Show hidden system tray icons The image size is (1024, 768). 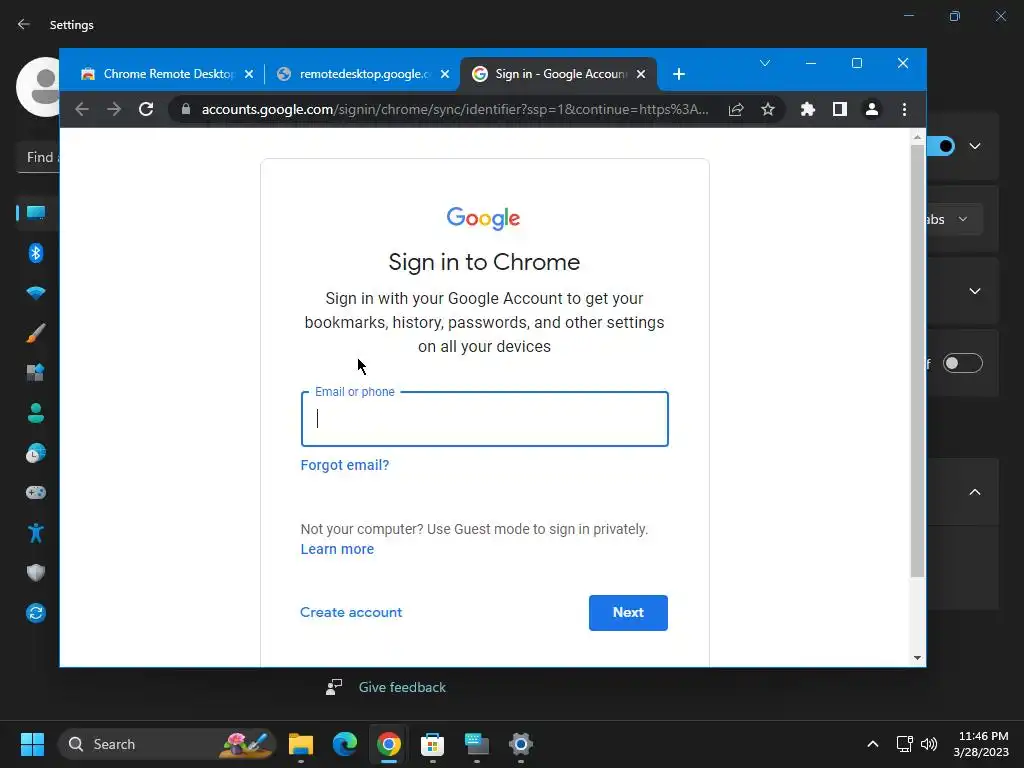pos(872,744)
